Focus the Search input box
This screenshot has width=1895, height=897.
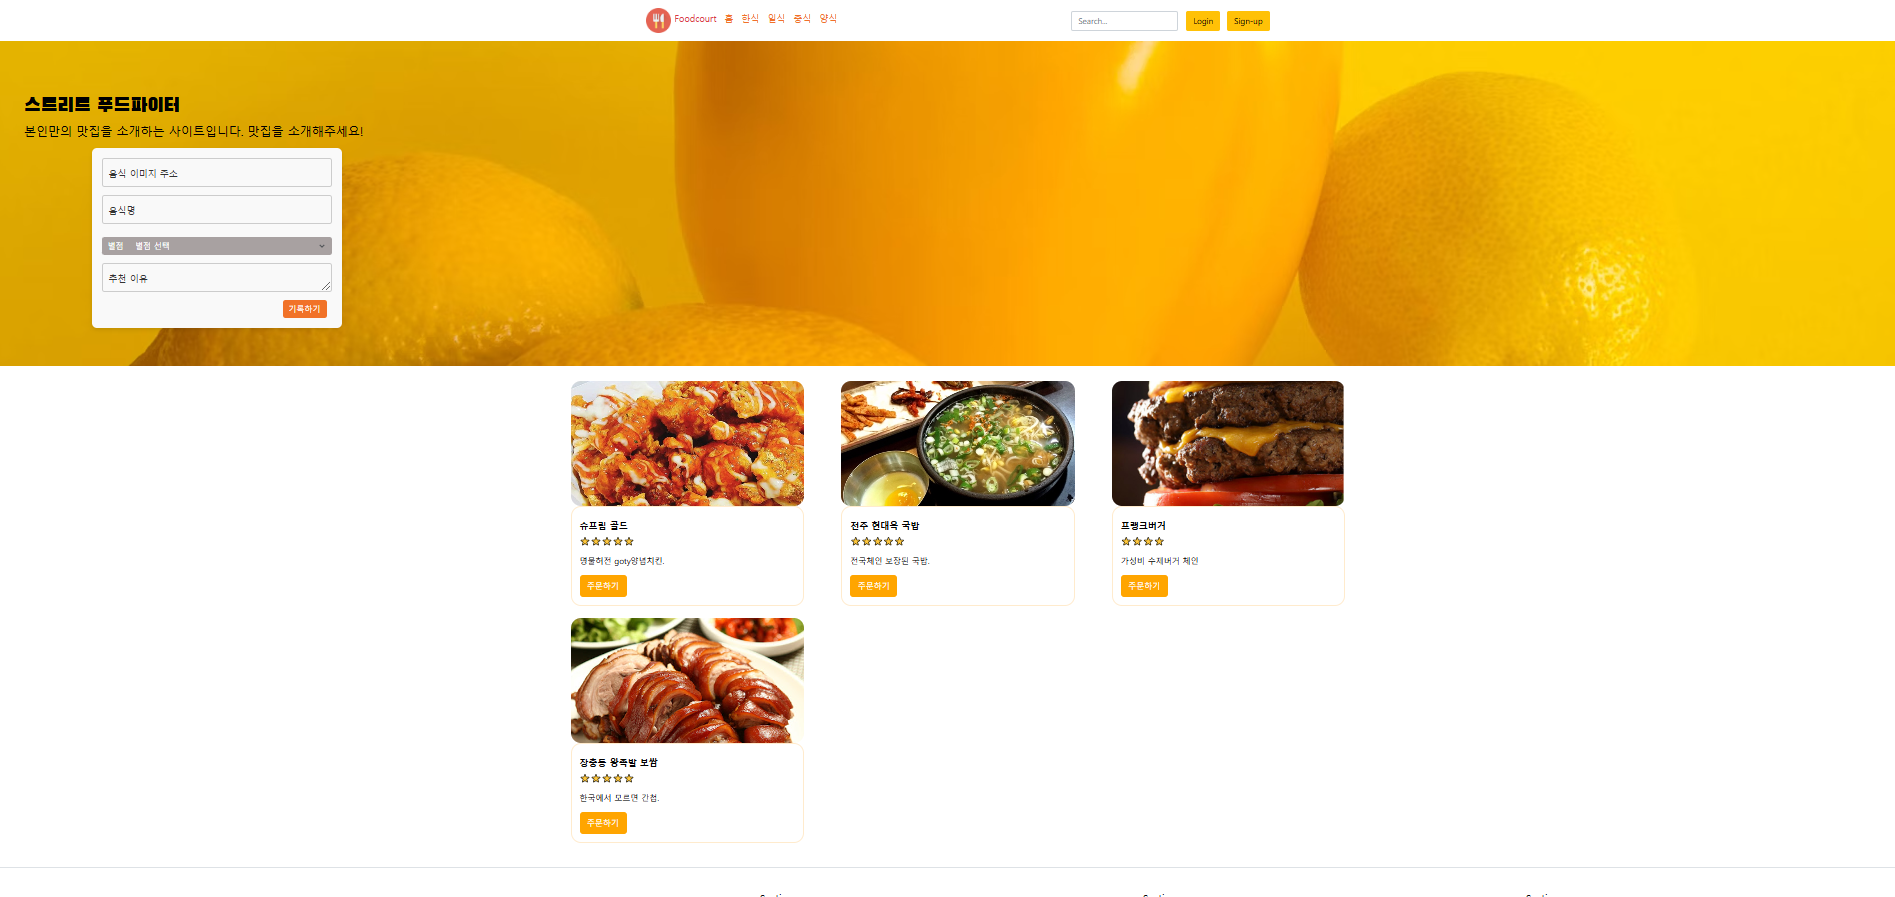pyautogui.click(x=1124, y=21)
